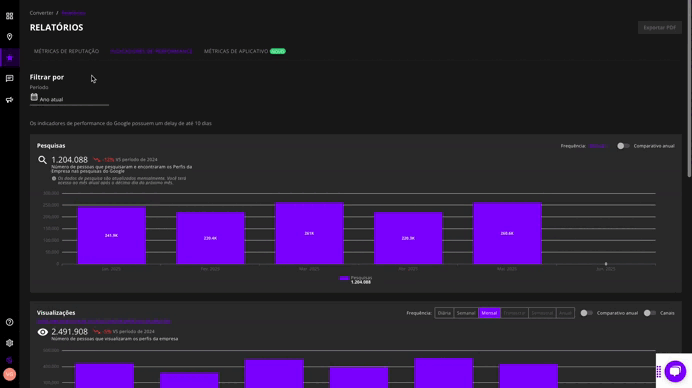
Task: Open the chat messages sidebar icon
Action: (x=9, y=78)
